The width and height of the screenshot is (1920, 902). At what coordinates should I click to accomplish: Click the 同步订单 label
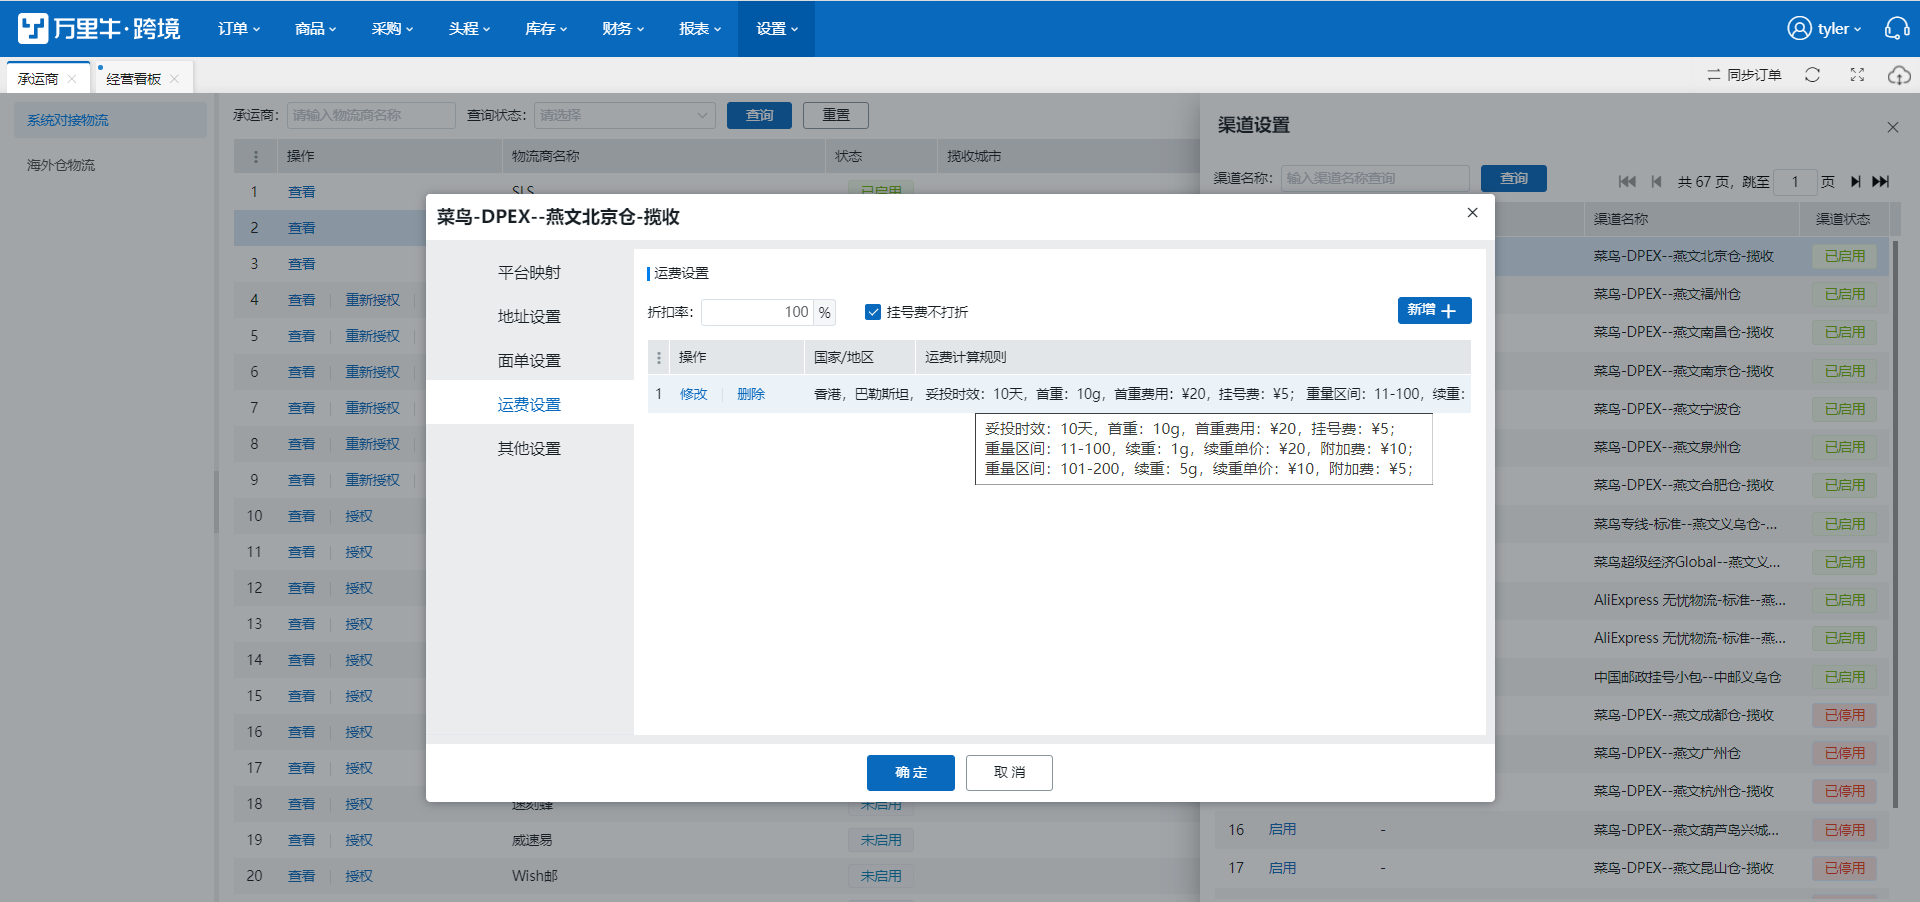click(x=1754, y=75)
